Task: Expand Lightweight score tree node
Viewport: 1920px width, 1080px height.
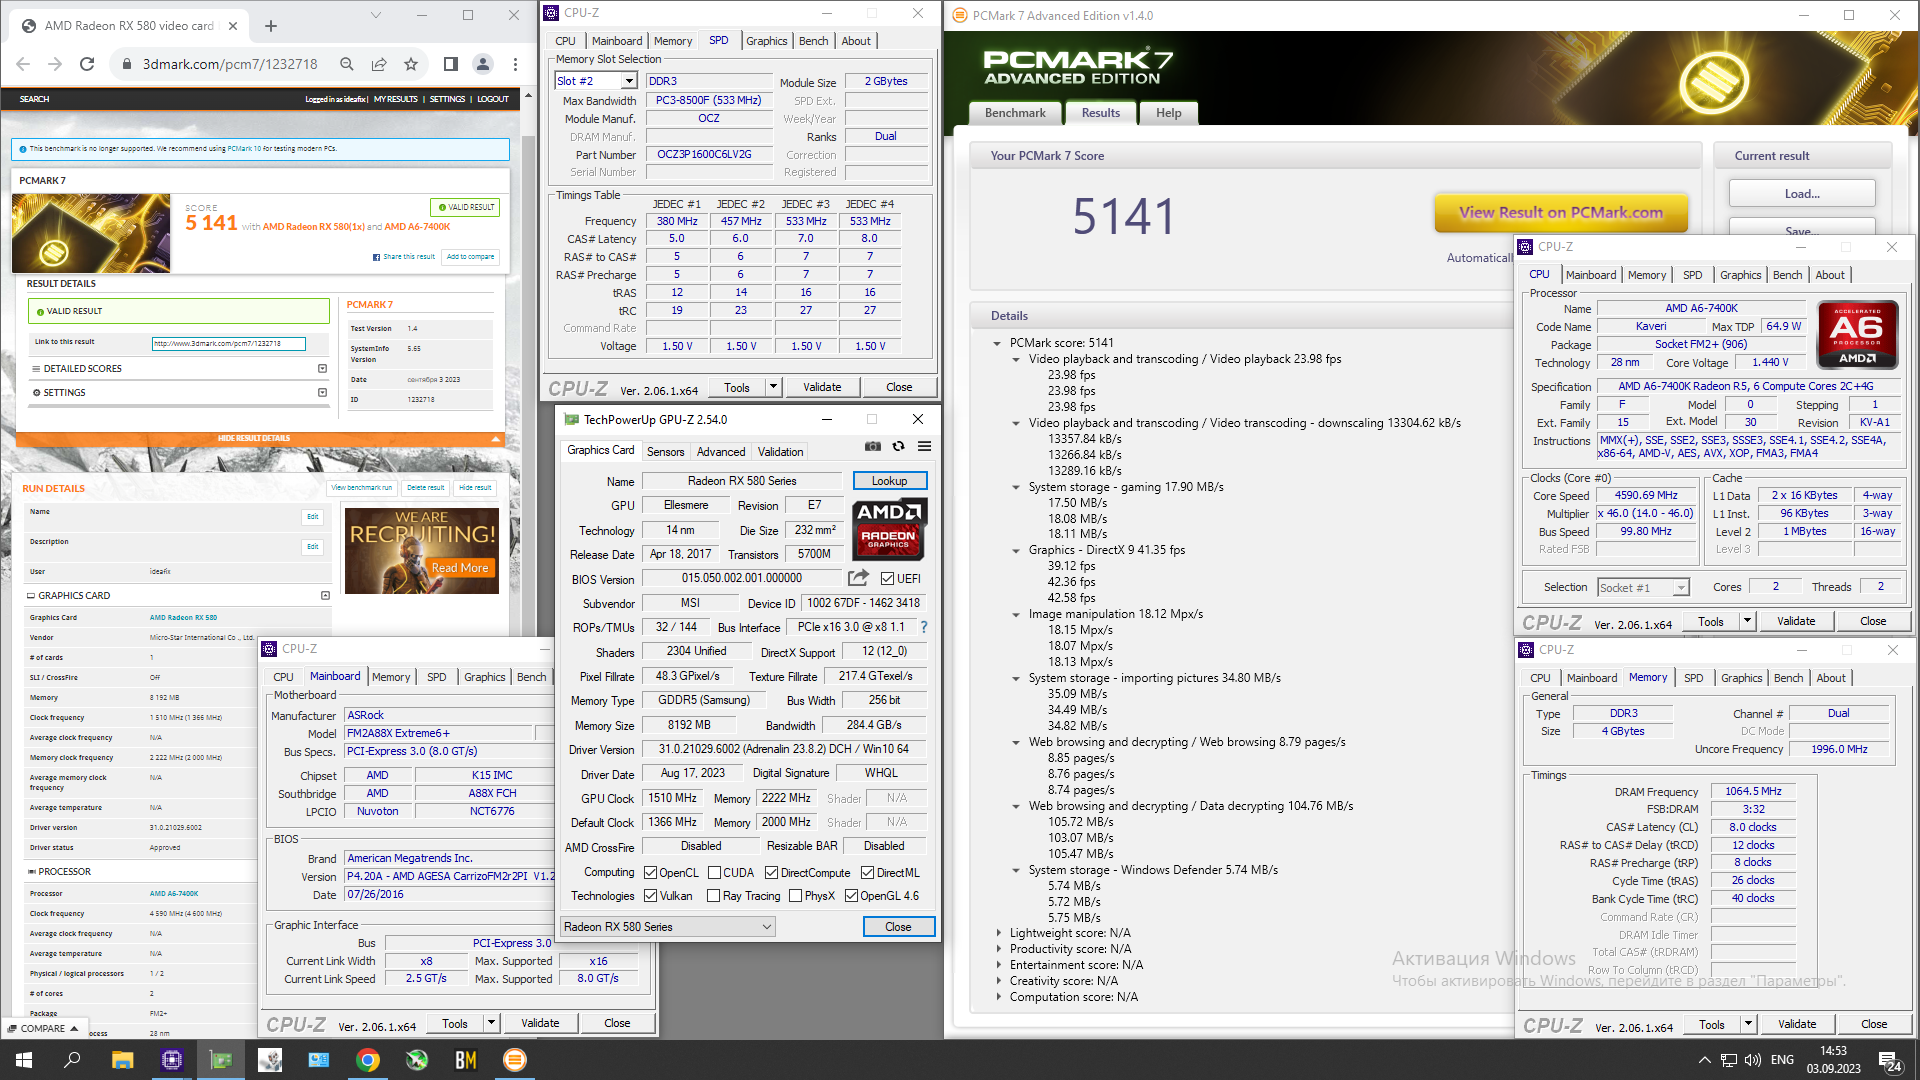Action: pos(998,933)
